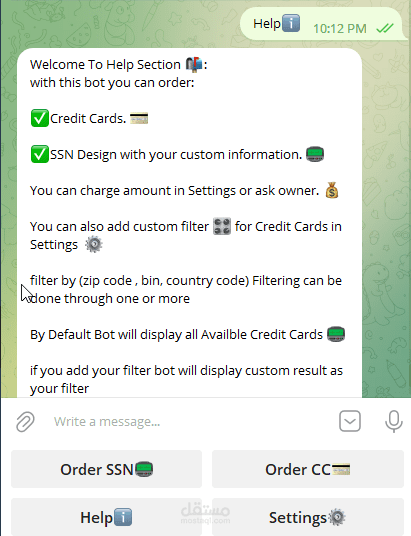The height and width of the screenshot is (536, 411).
Task: Click the gear emoji next to 'Settings' in message
Action: (x=94, y=244)
